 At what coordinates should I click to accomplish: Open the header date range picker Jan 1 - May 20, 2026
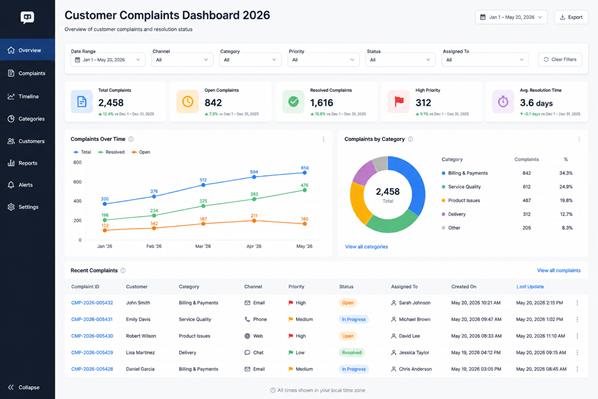pos(511,17)
